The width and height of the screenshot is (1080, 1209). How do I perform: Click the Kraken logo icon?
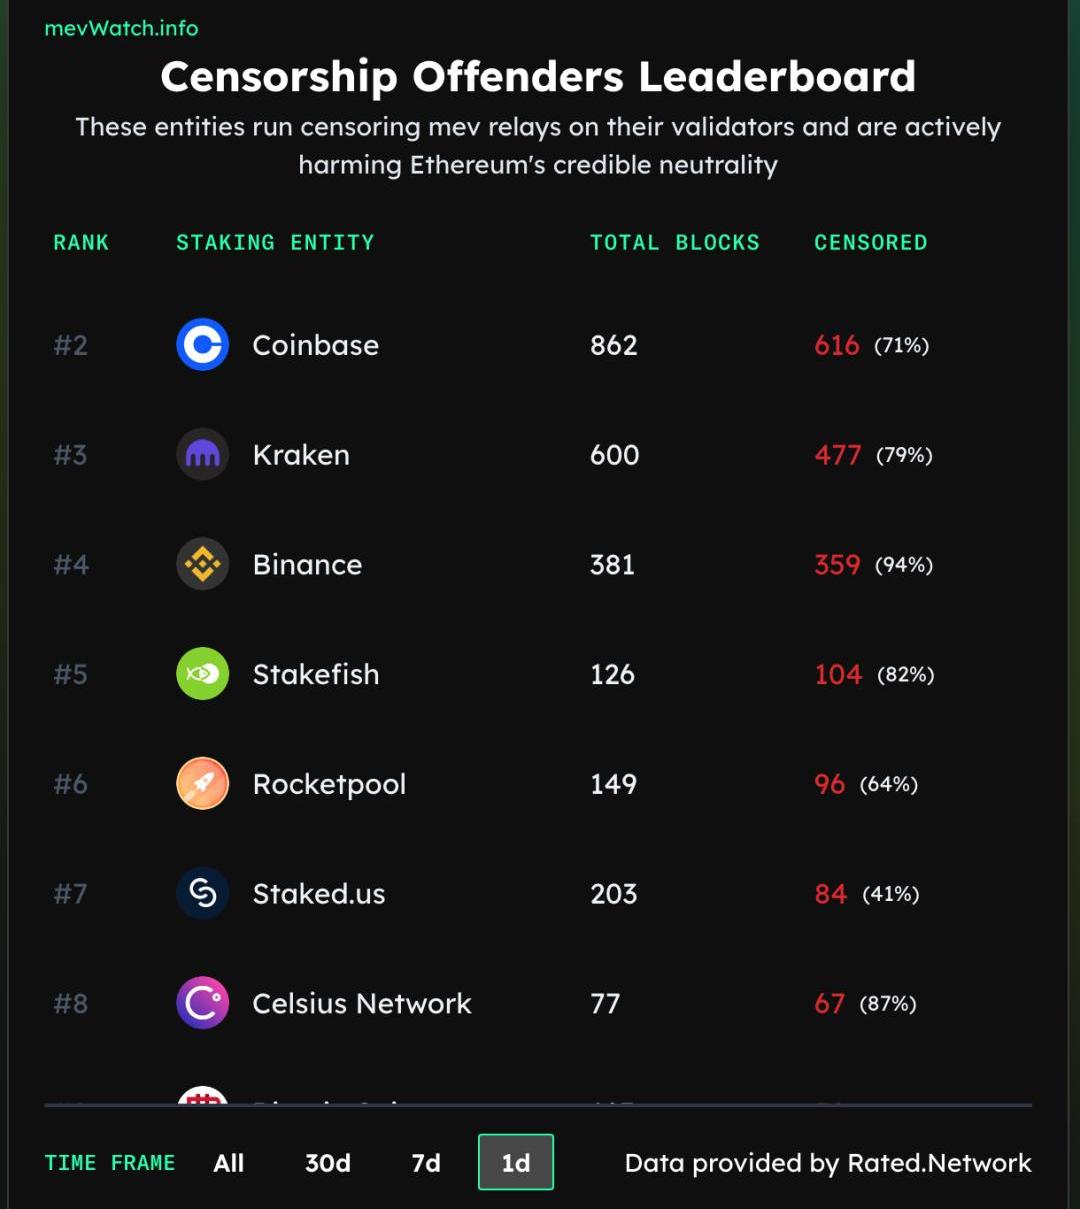point(203,455)
